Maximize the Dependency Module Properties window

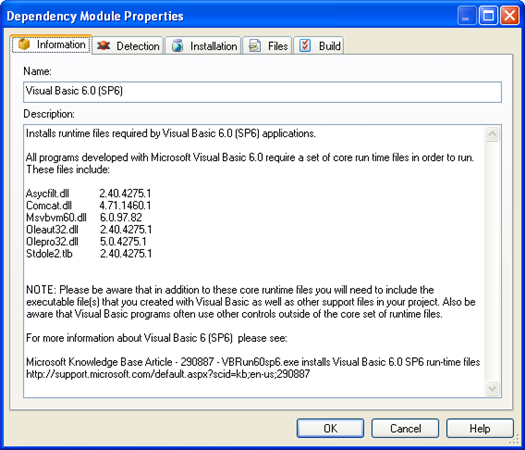pos(488,16)
